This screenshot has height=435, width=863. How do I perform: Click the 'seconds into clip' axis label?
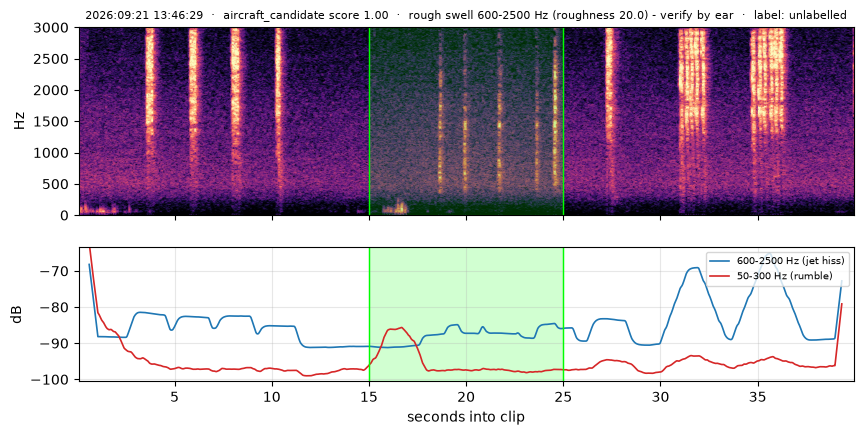point(466,417)
